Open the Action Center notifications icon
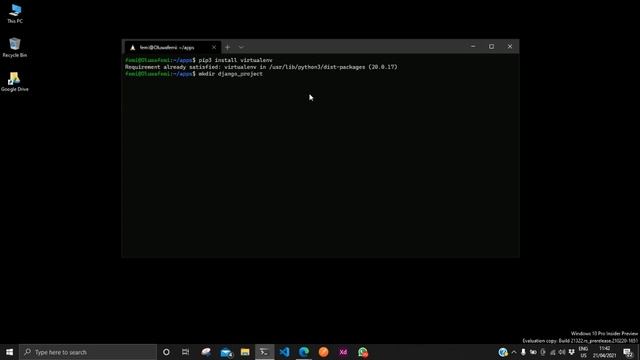The height and width of the screenshot is (360, 640). pos(629,352)
